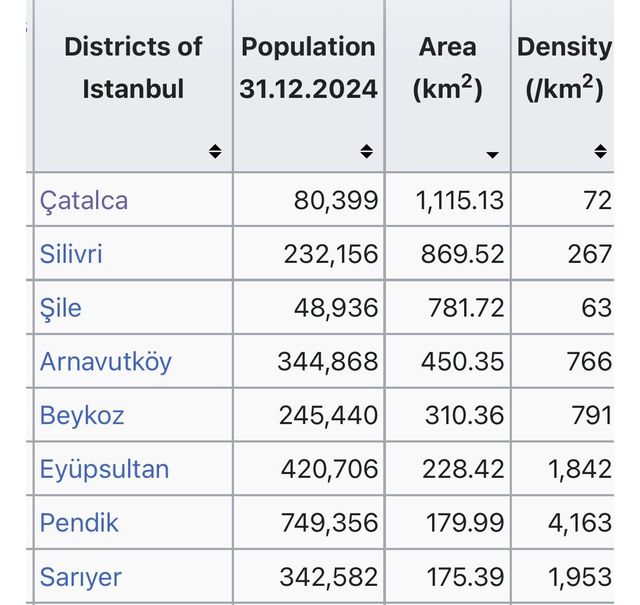Open the Arnavutköy district page
Image resolution: width=640 pixels, height=605 pixels.
106,361
